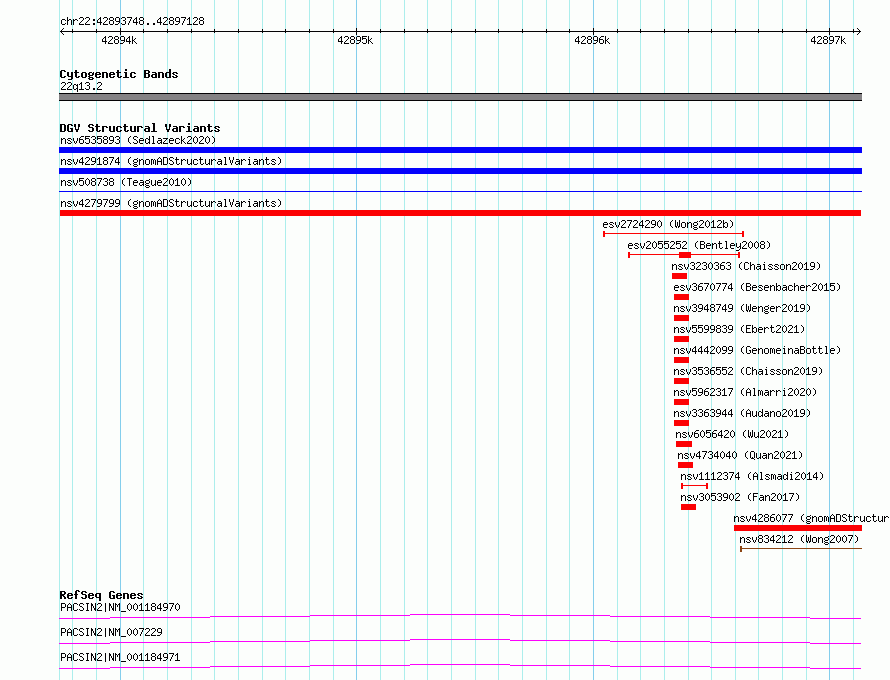The image size is (890, 680).
Task: Click the magenta line under PACSIN2|NM_007229
Action: coord(460,641)
